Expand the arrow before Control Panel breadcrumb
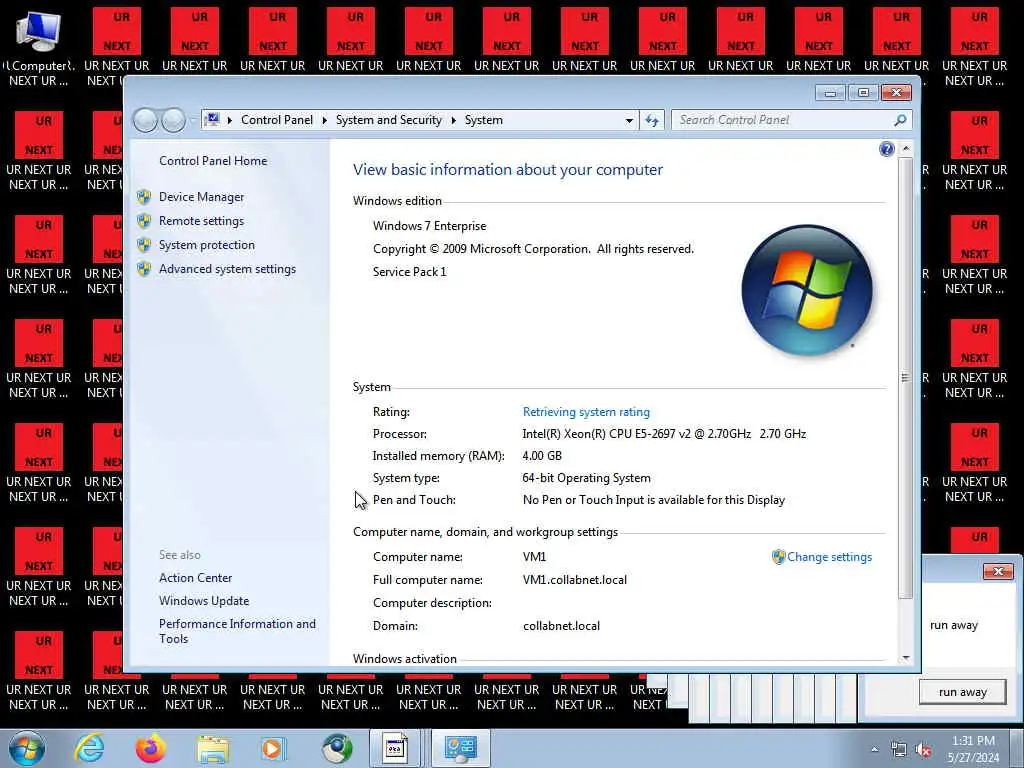1024x768 pixels. [x=230, y=120]
